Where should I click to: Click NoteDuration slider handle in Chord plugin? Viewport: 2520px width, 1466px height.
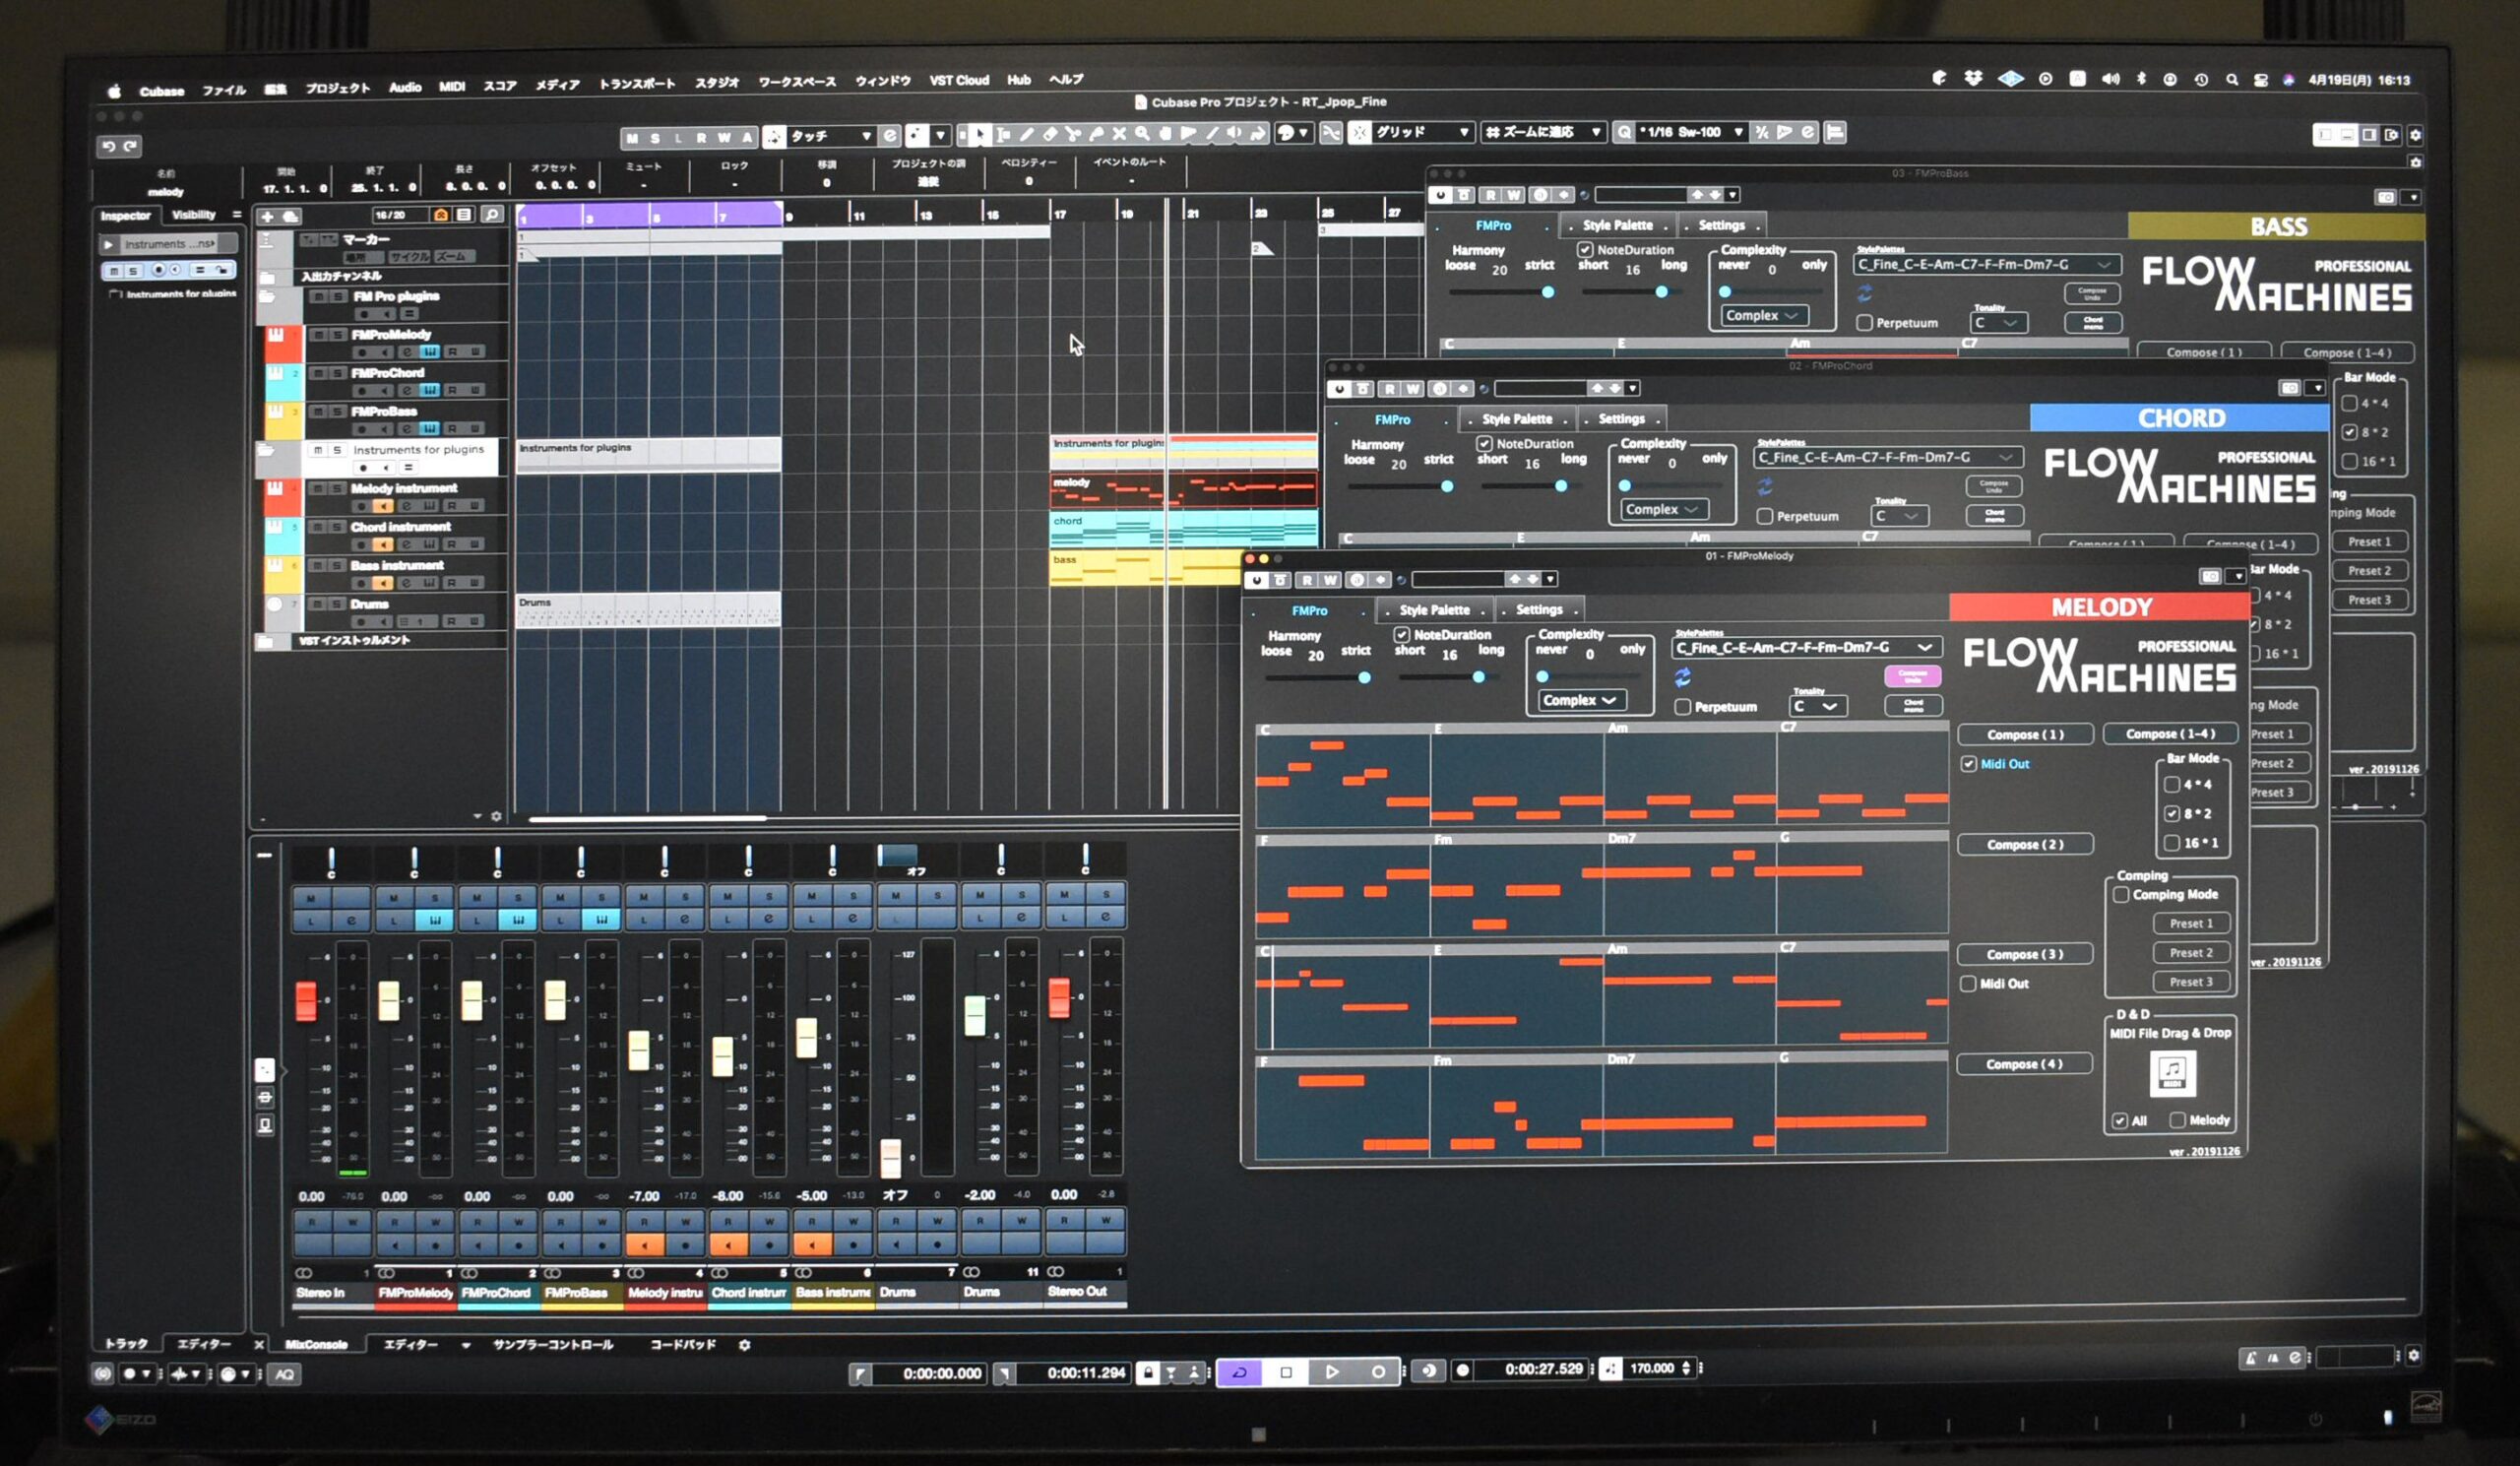[1561, 486]
